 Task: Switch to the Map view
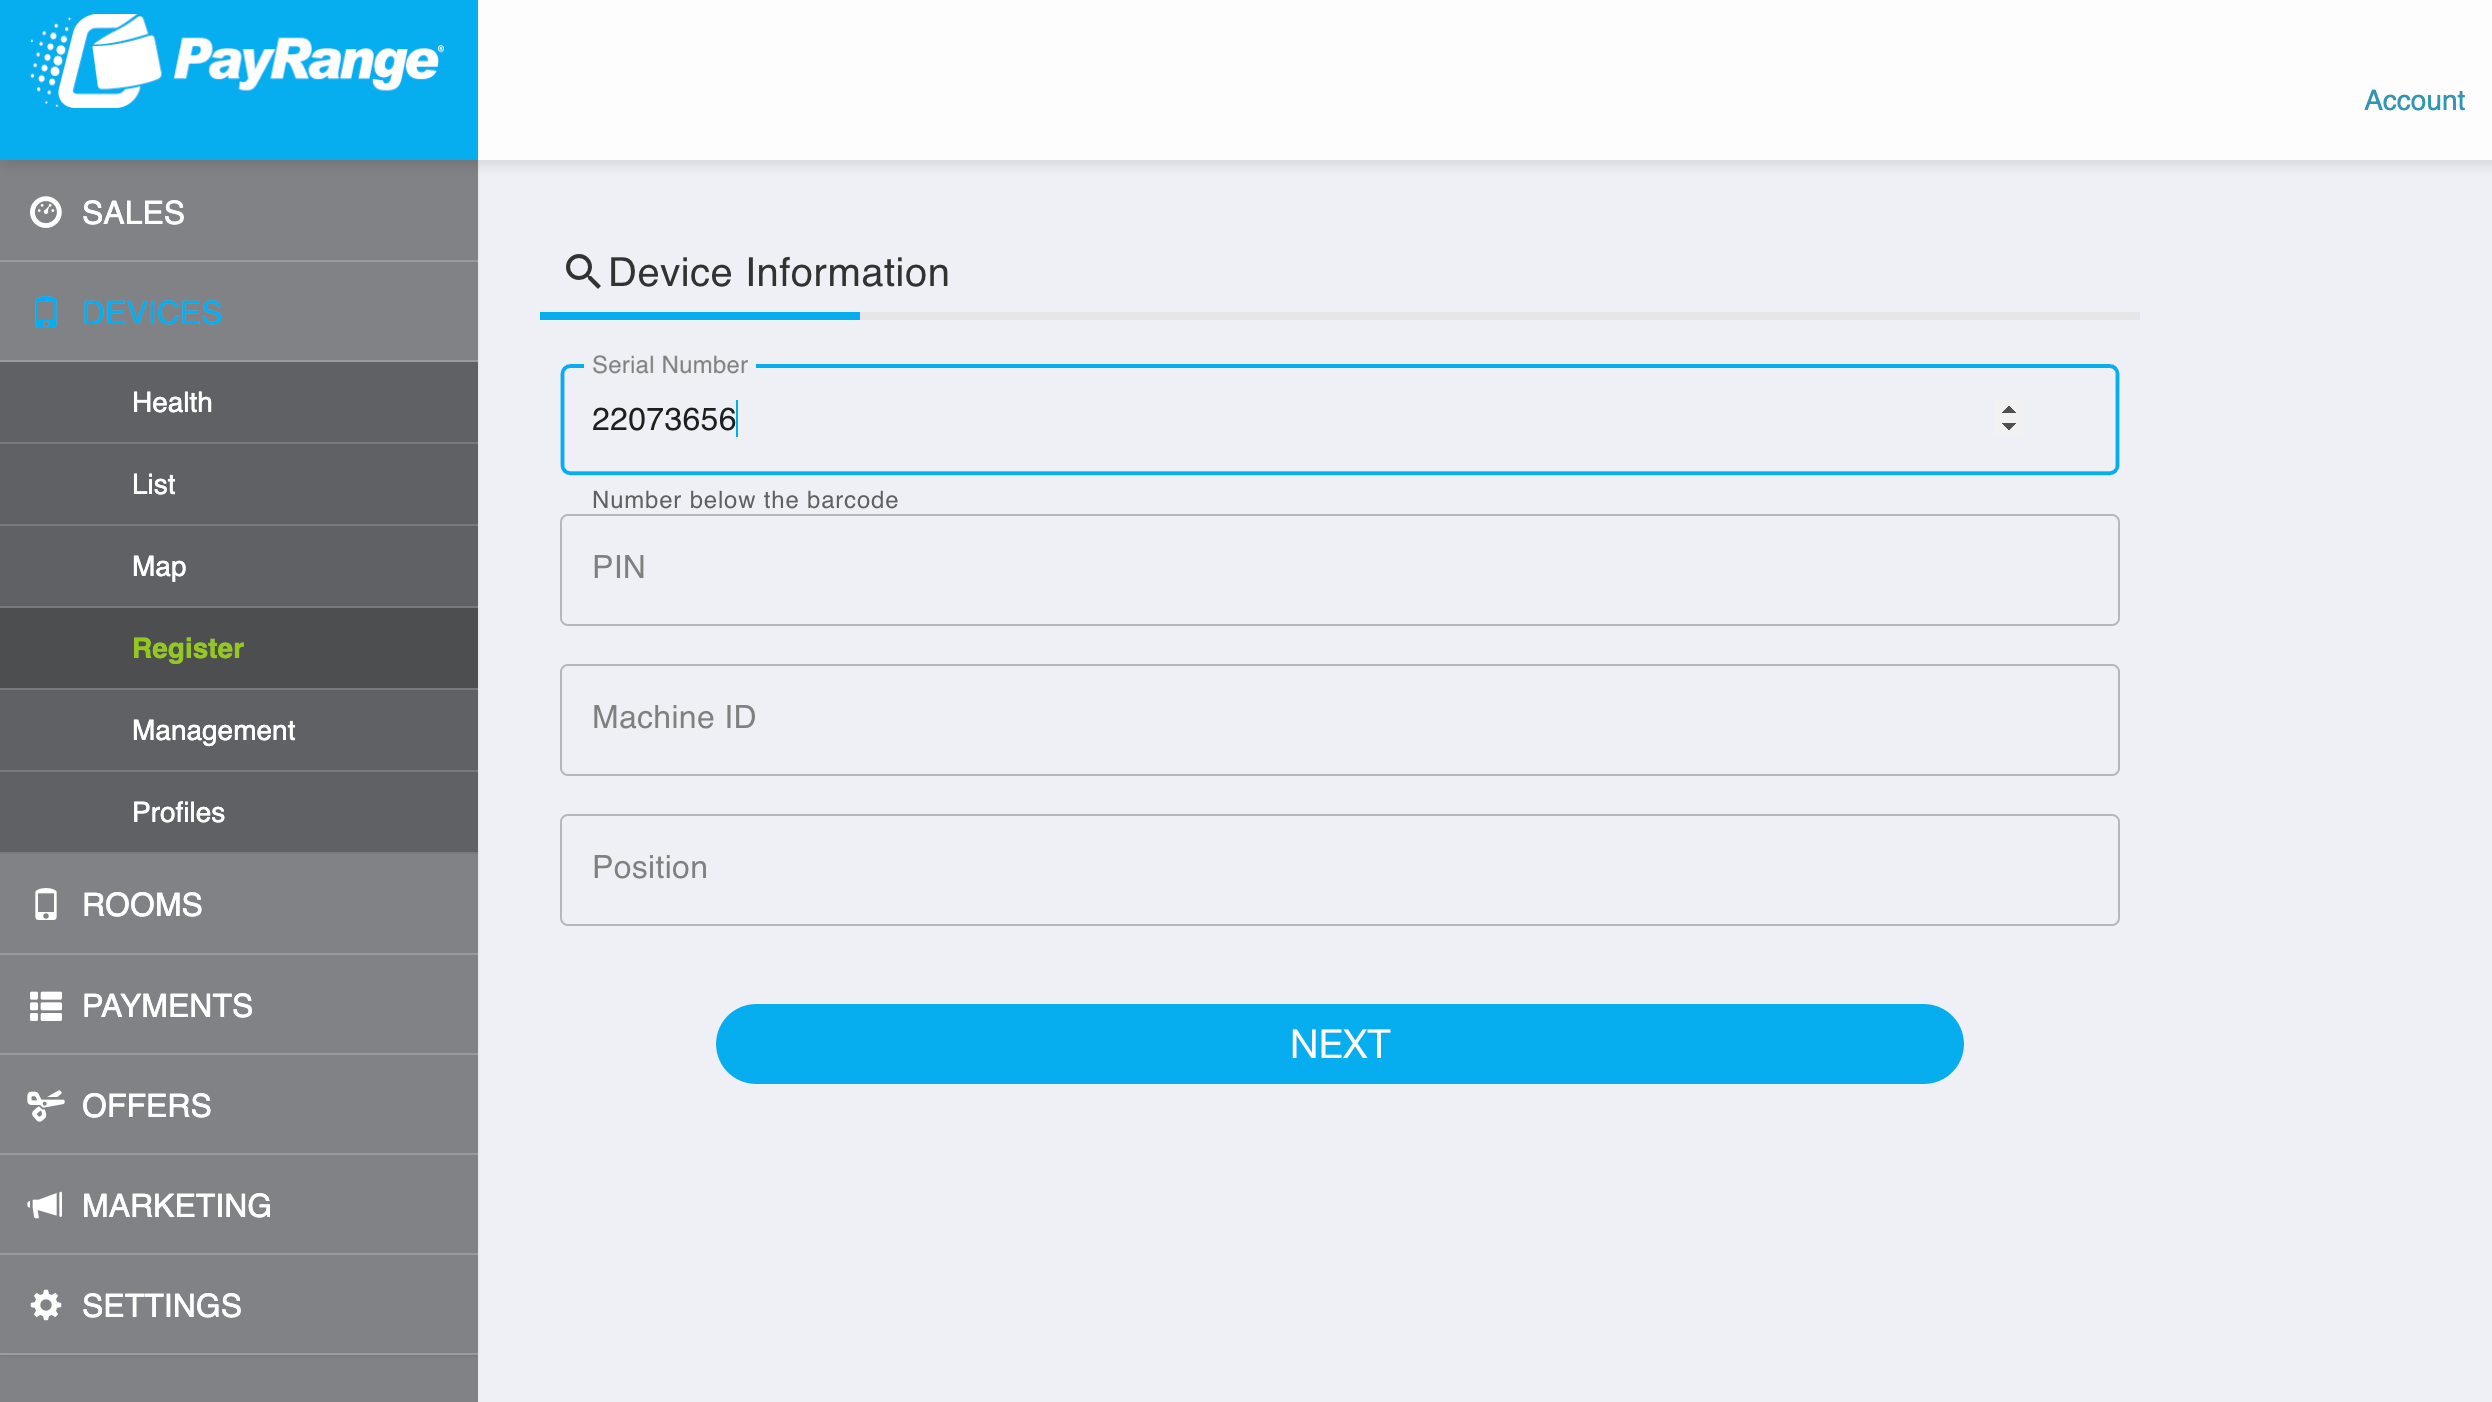pos(158,566)
